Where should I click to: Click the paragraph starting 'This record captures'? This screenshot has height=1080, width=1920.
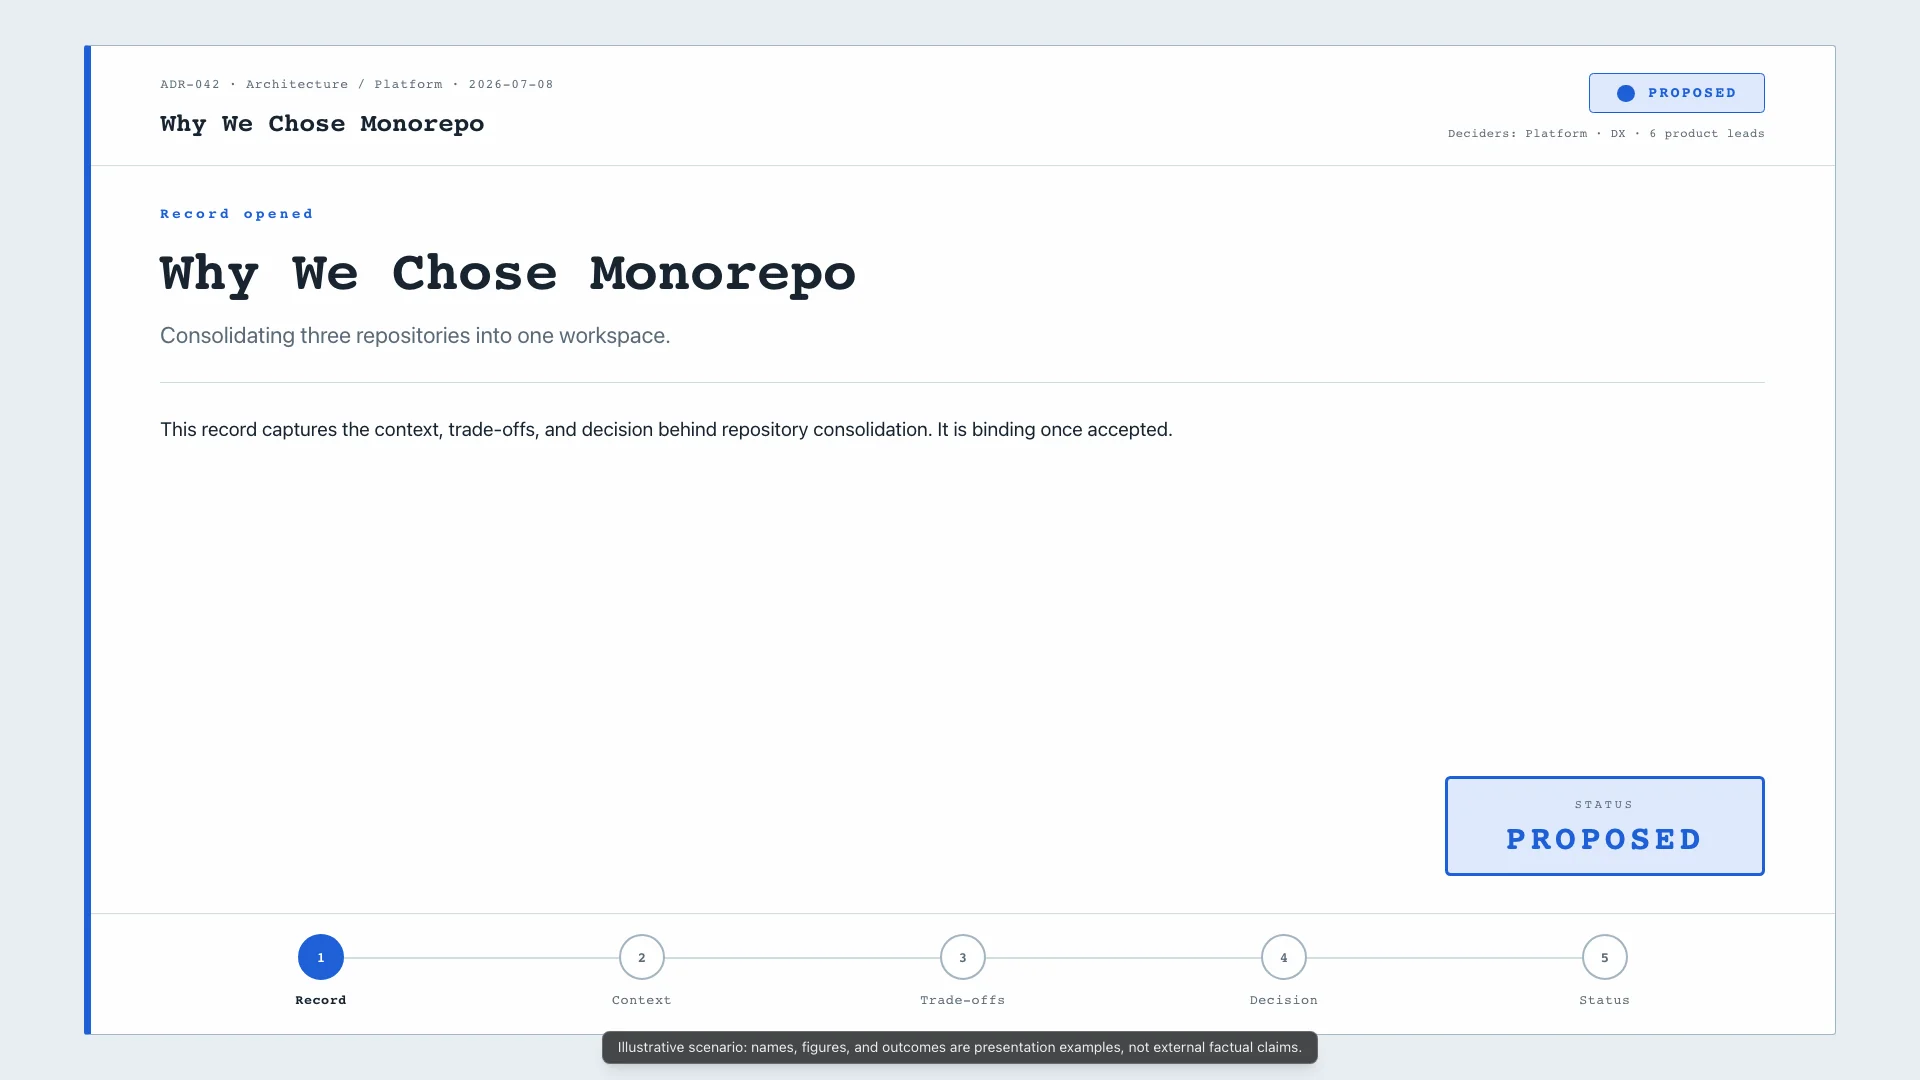pos(666,430)
